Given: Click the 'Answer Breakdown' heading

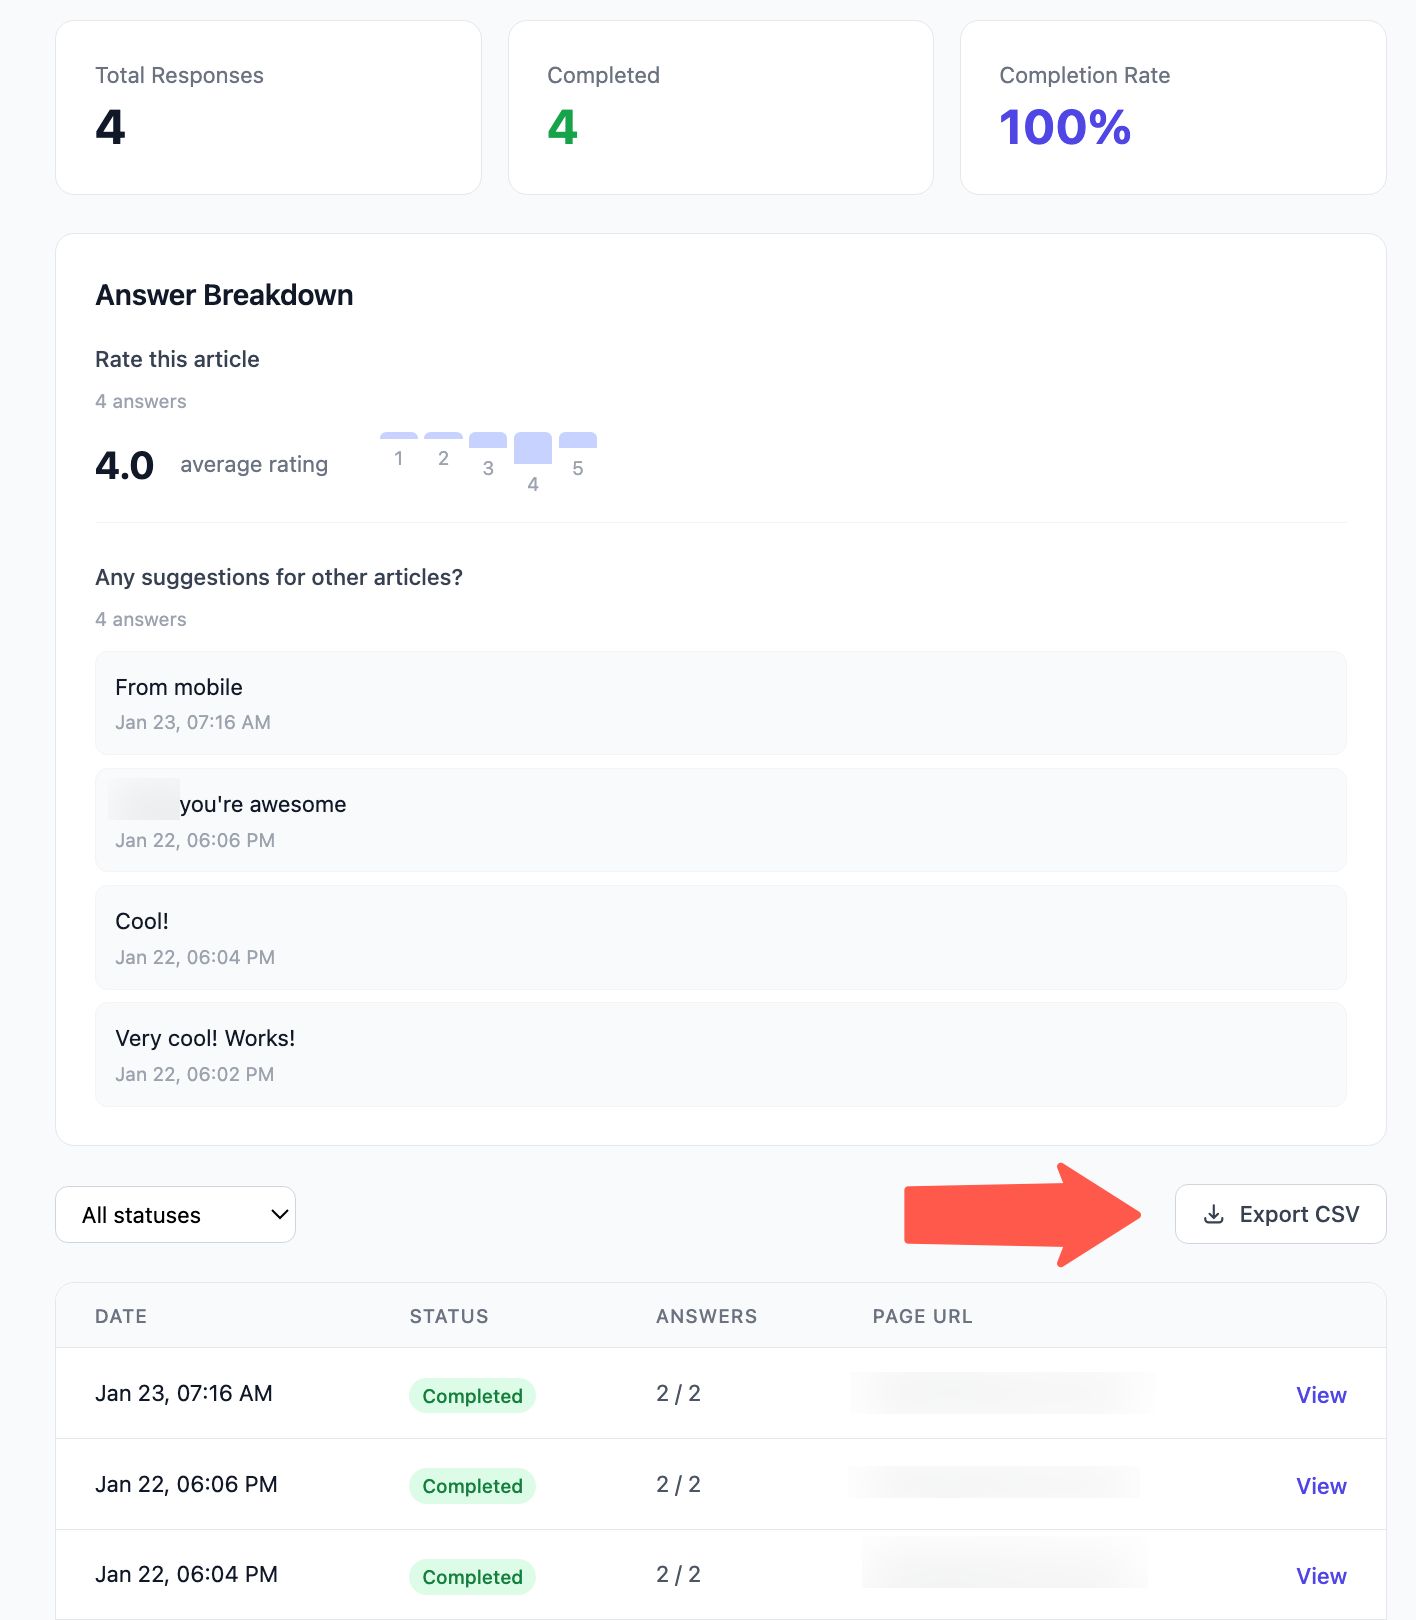Looking at the screenshot, I should click(x=224, y=295).
